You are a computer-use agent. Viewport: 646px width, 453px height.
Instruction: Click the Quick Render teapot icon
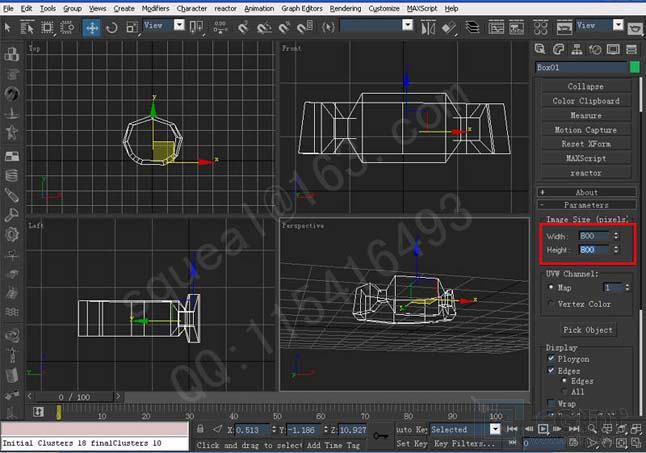(636, 28)
